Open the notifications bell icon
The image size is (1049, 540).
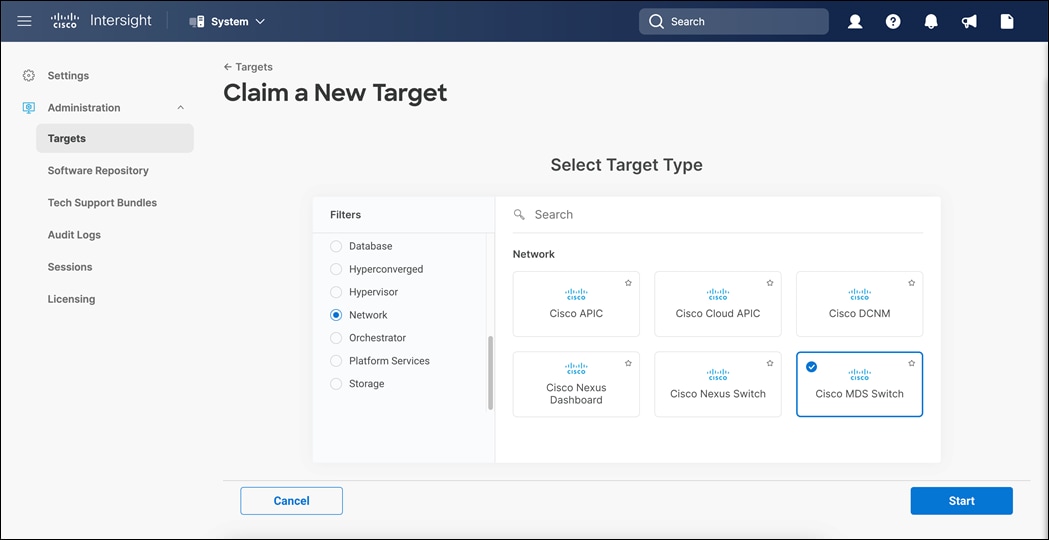click(x=931, y=22)
